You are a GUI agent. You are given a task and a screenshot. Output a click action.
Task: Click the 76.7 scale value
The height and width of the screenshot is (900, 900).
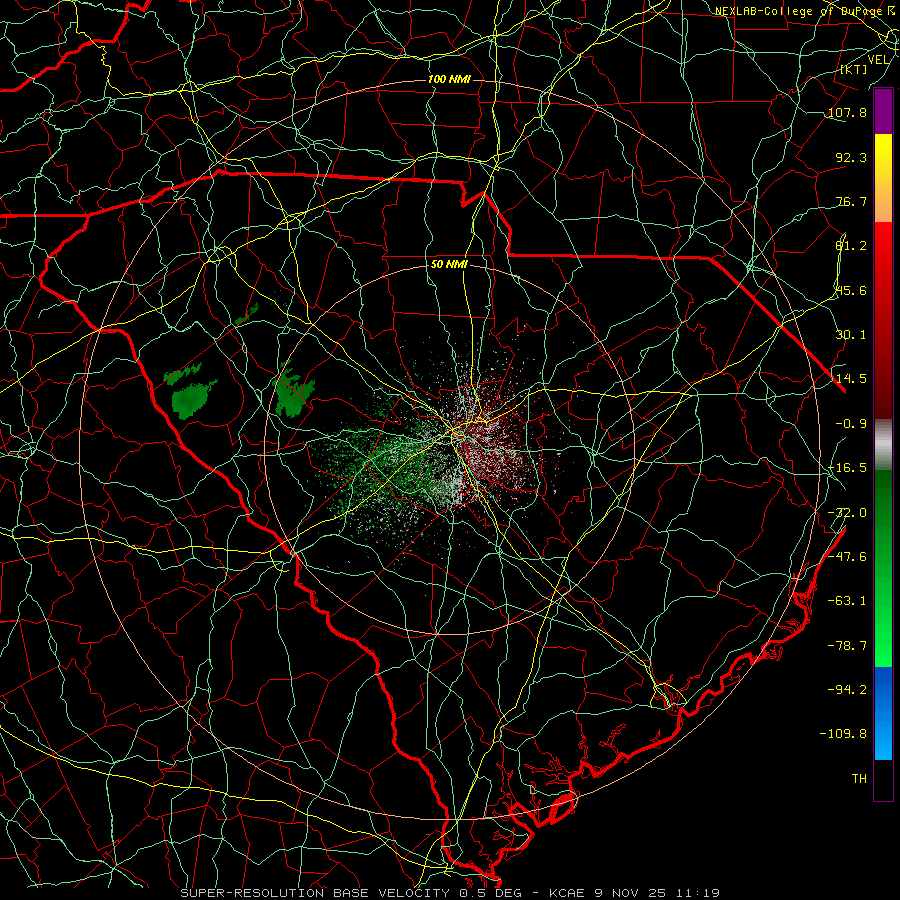[x=851, y=201]
